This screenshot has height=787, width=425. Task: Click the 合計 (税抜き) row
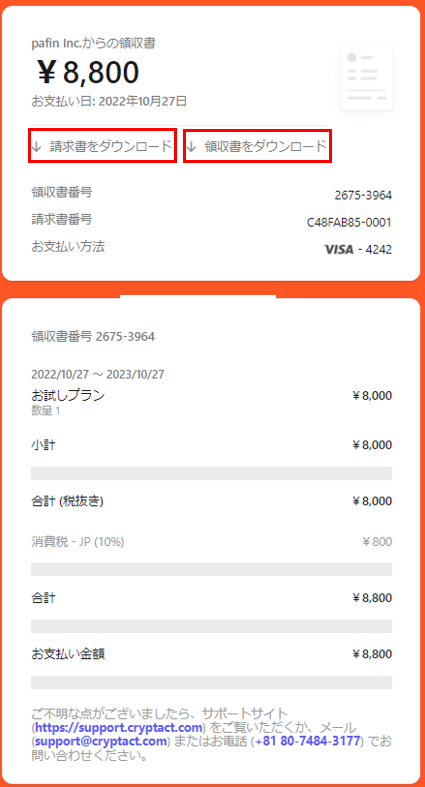(x=211, y=501)
